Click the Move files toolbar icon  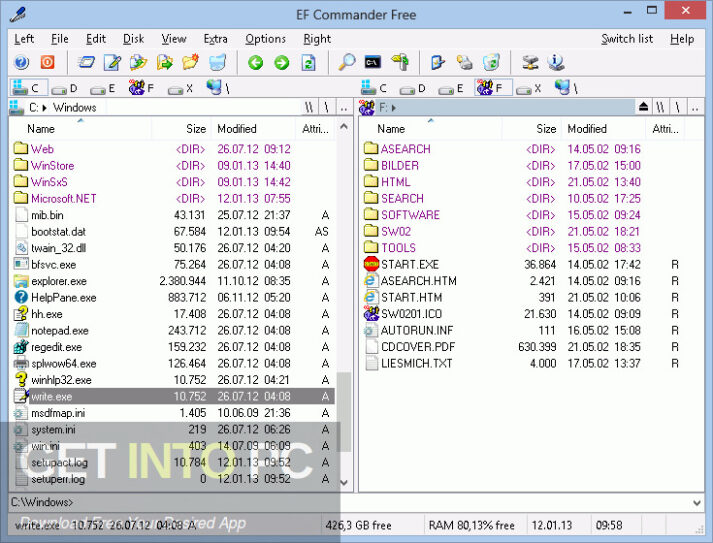pyautogui.click(x=165, y=62)
